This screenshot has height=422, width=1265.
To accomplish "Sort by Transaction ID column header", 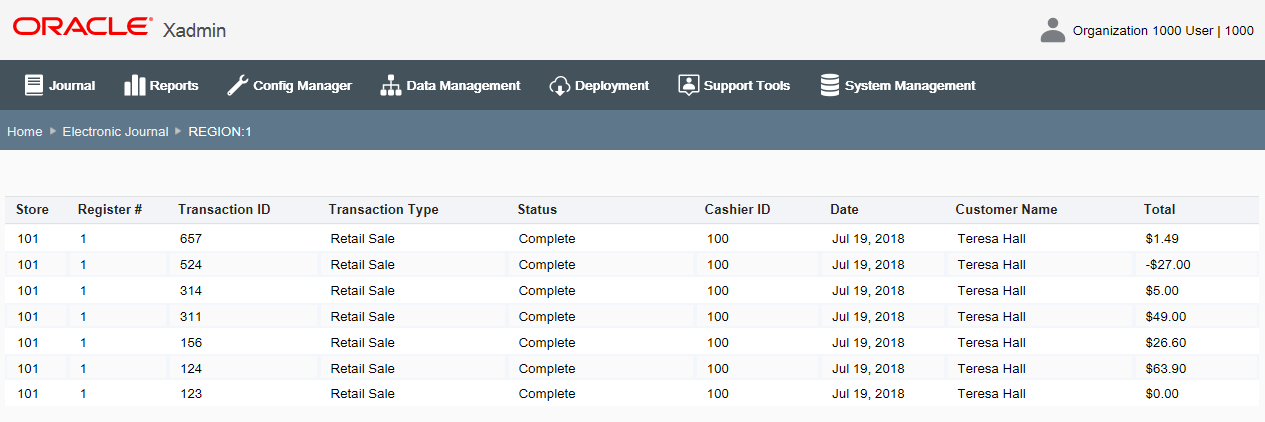I will (x=224, y=209).
